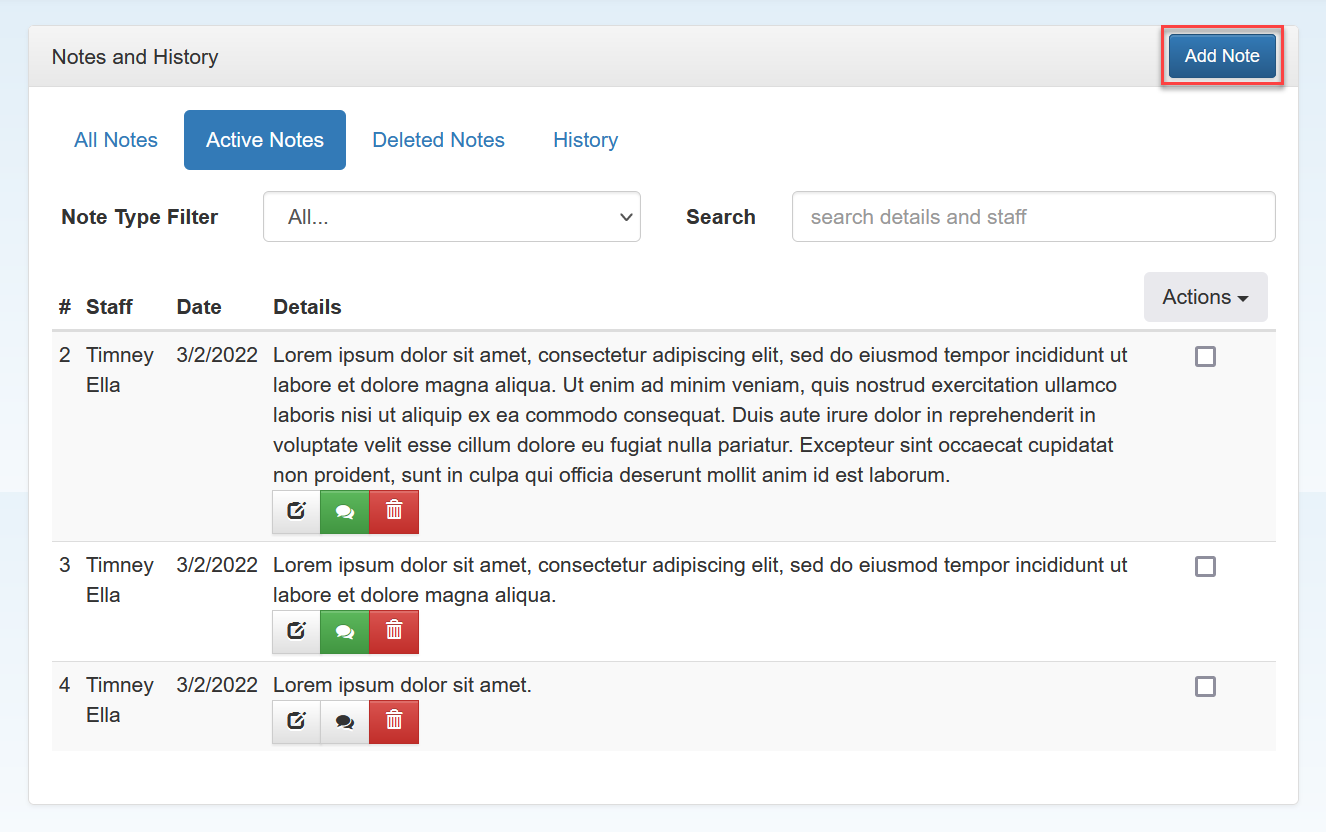The height and width of the screenshot is (832, 1326).
Task: Edit note 2 with the pencil icon
Action: click(x=296, y=512)
